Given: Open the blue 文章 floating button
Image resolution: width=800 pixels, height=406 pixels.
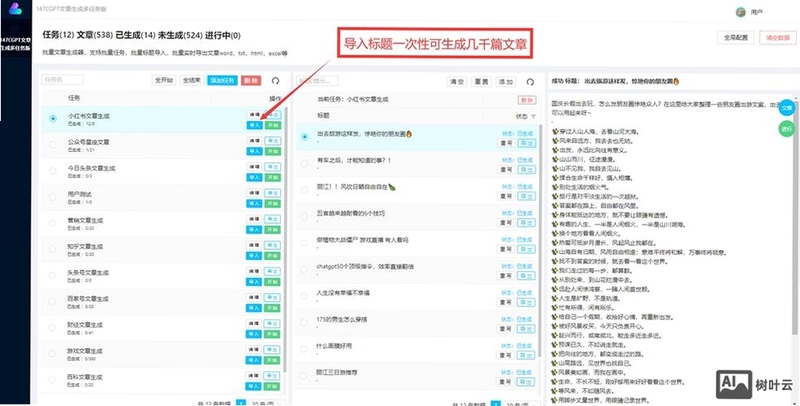Looking at the screenshot, I should click(x=787, y=108).
